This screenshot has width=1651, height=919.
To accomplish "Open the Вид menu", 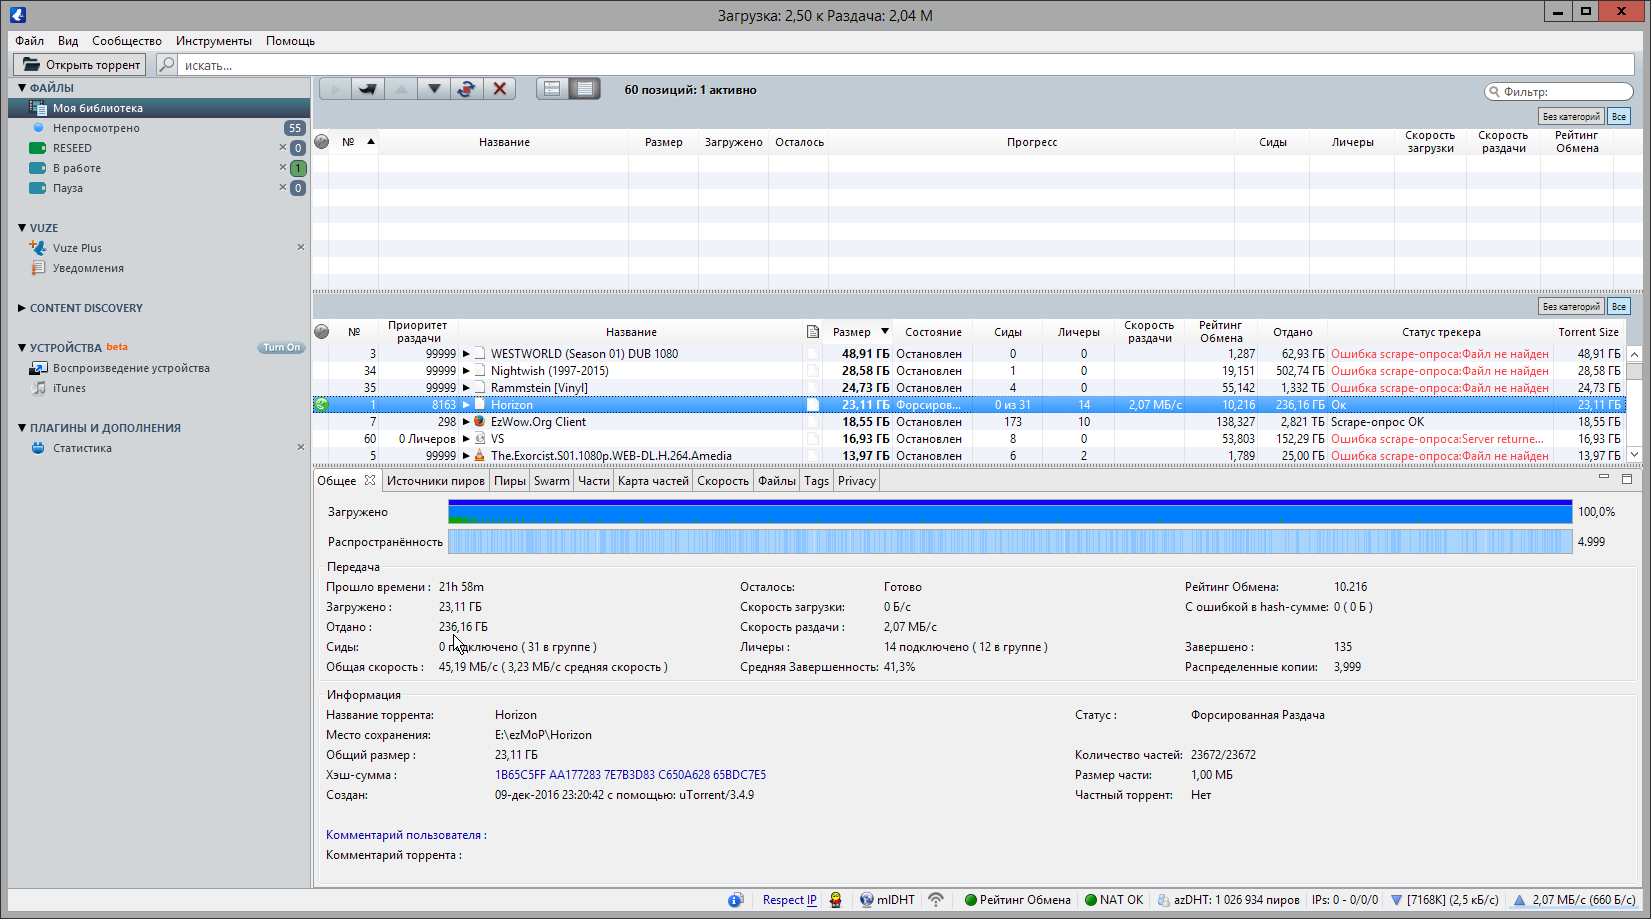I will [x=68, y=41].
